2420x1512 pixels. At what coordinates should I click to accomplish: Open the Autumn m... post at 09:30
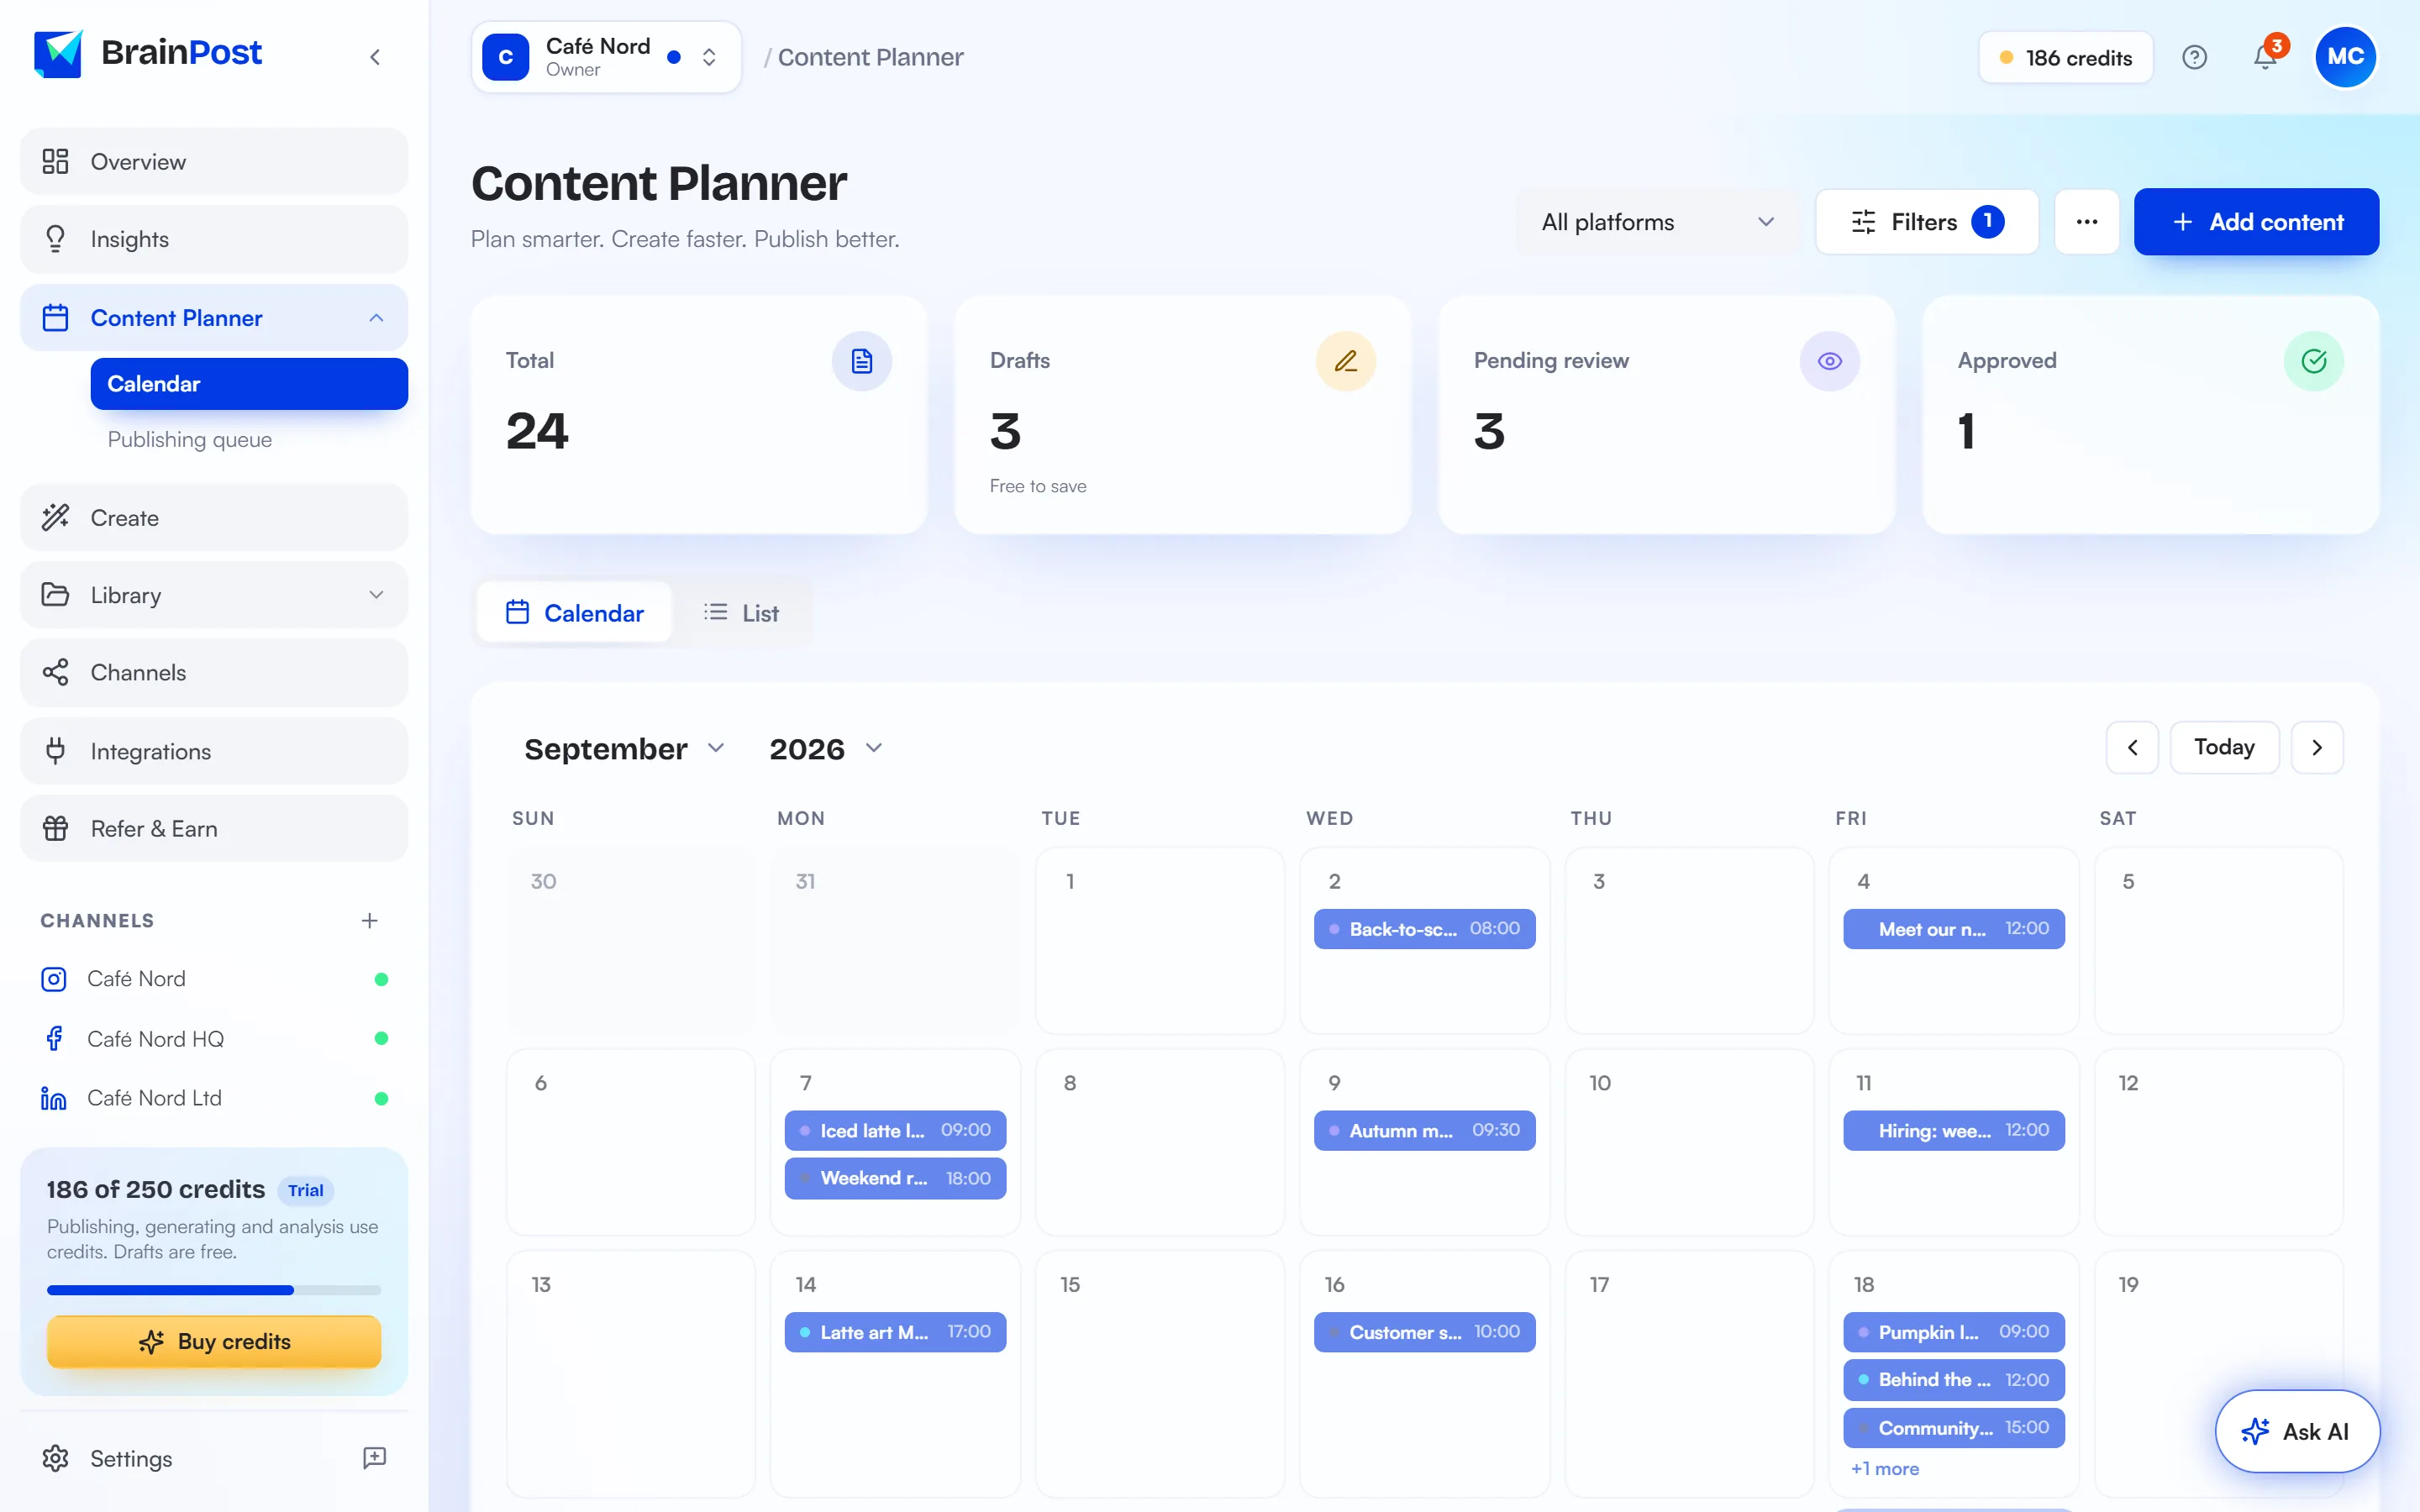pyautogui.click(x=1424, y=1130)
